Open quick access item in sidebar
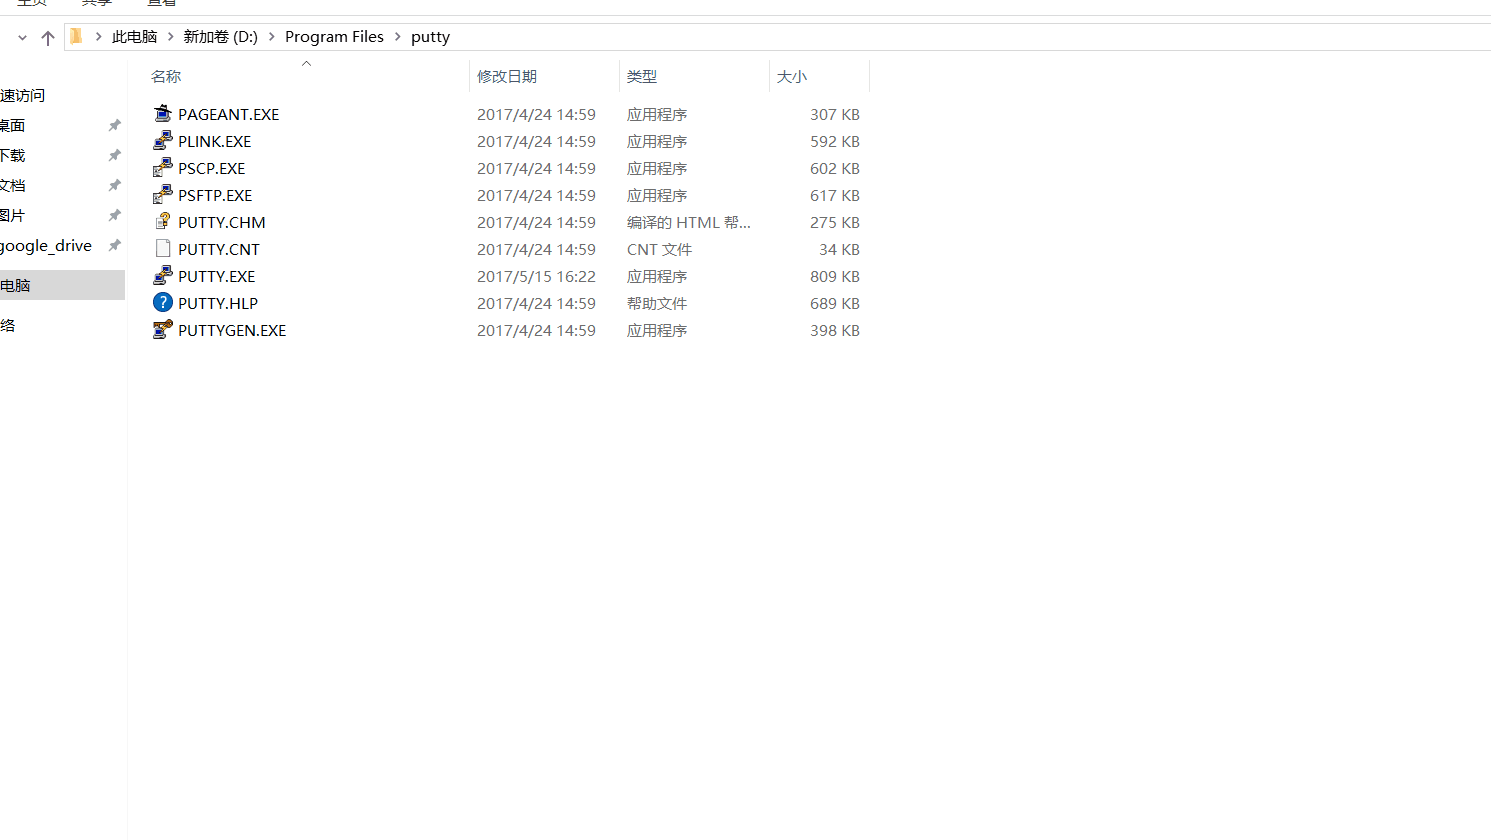 [23, 95]
